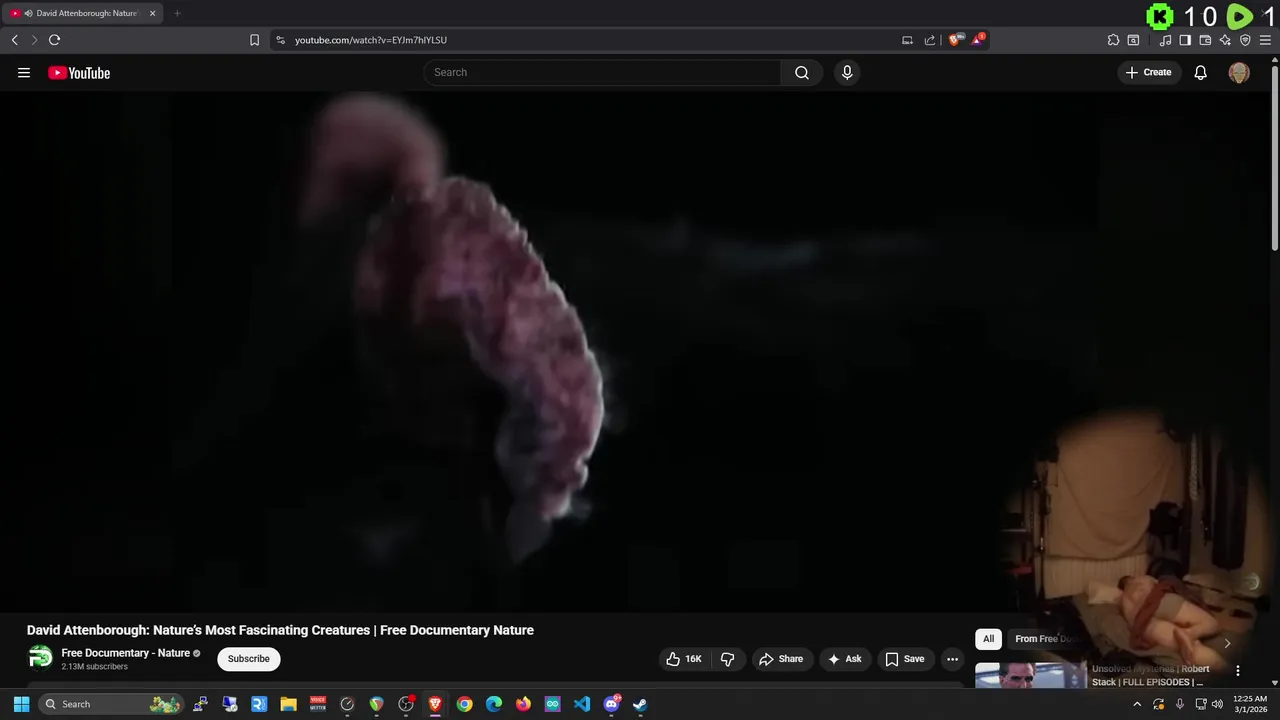
Task: Mute the tab via speaker icon
Action: [x=28, y=13]
